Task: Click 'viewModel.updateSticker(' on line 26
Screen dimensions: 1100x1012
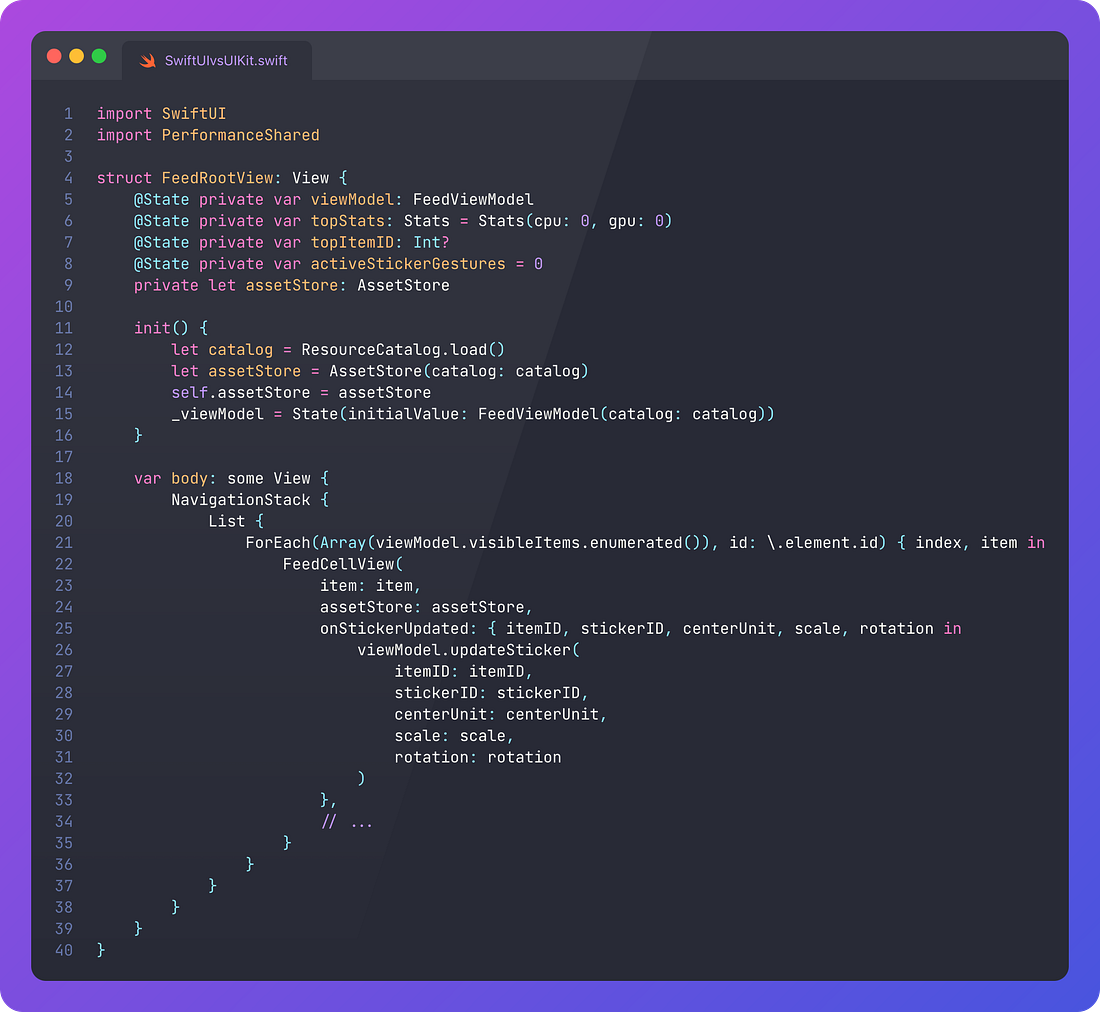Action: [x=469, y=650]
